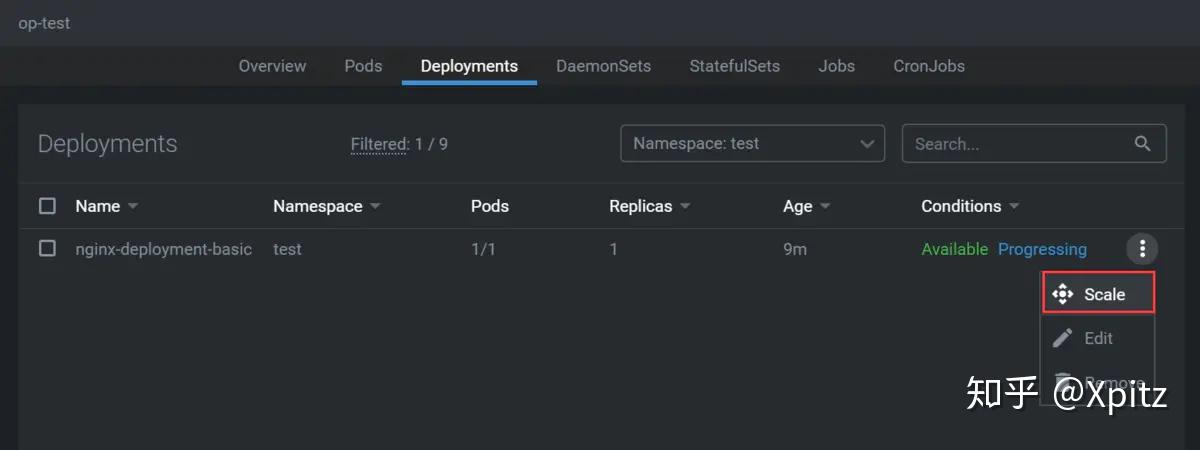The height and width of the screenshot is (450, 1200).
Task: Click the Progressing condition badge
Action: pyautogui.click(x=1042, y=249)
